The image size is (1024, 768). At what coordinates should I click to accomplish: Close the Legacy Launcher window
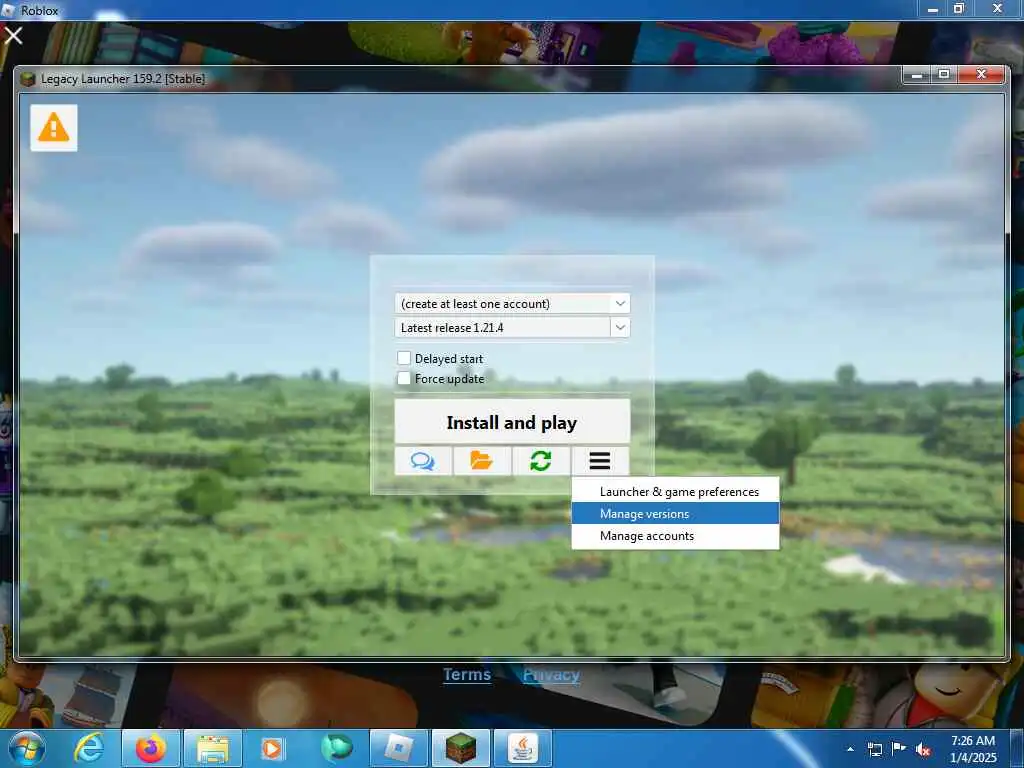pos(981,75)
